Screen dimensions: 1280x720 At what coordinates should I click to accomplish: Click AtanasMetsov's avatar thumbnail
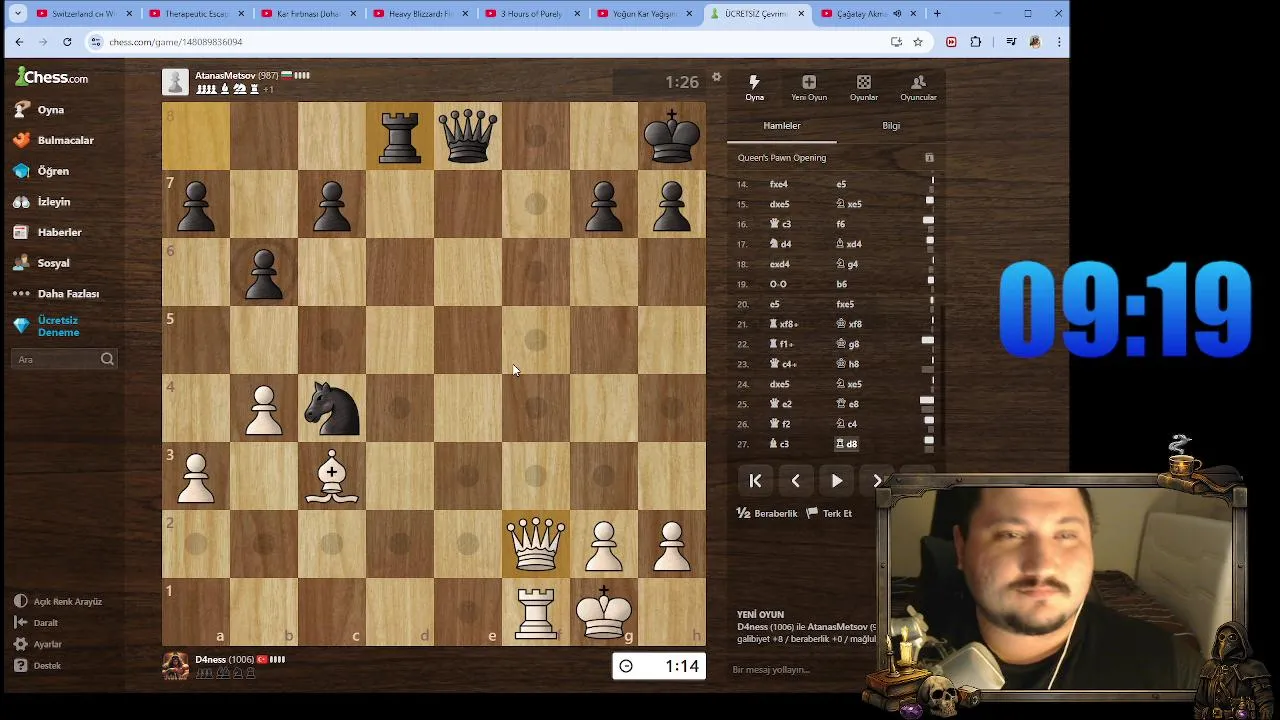tap(175, 82)
